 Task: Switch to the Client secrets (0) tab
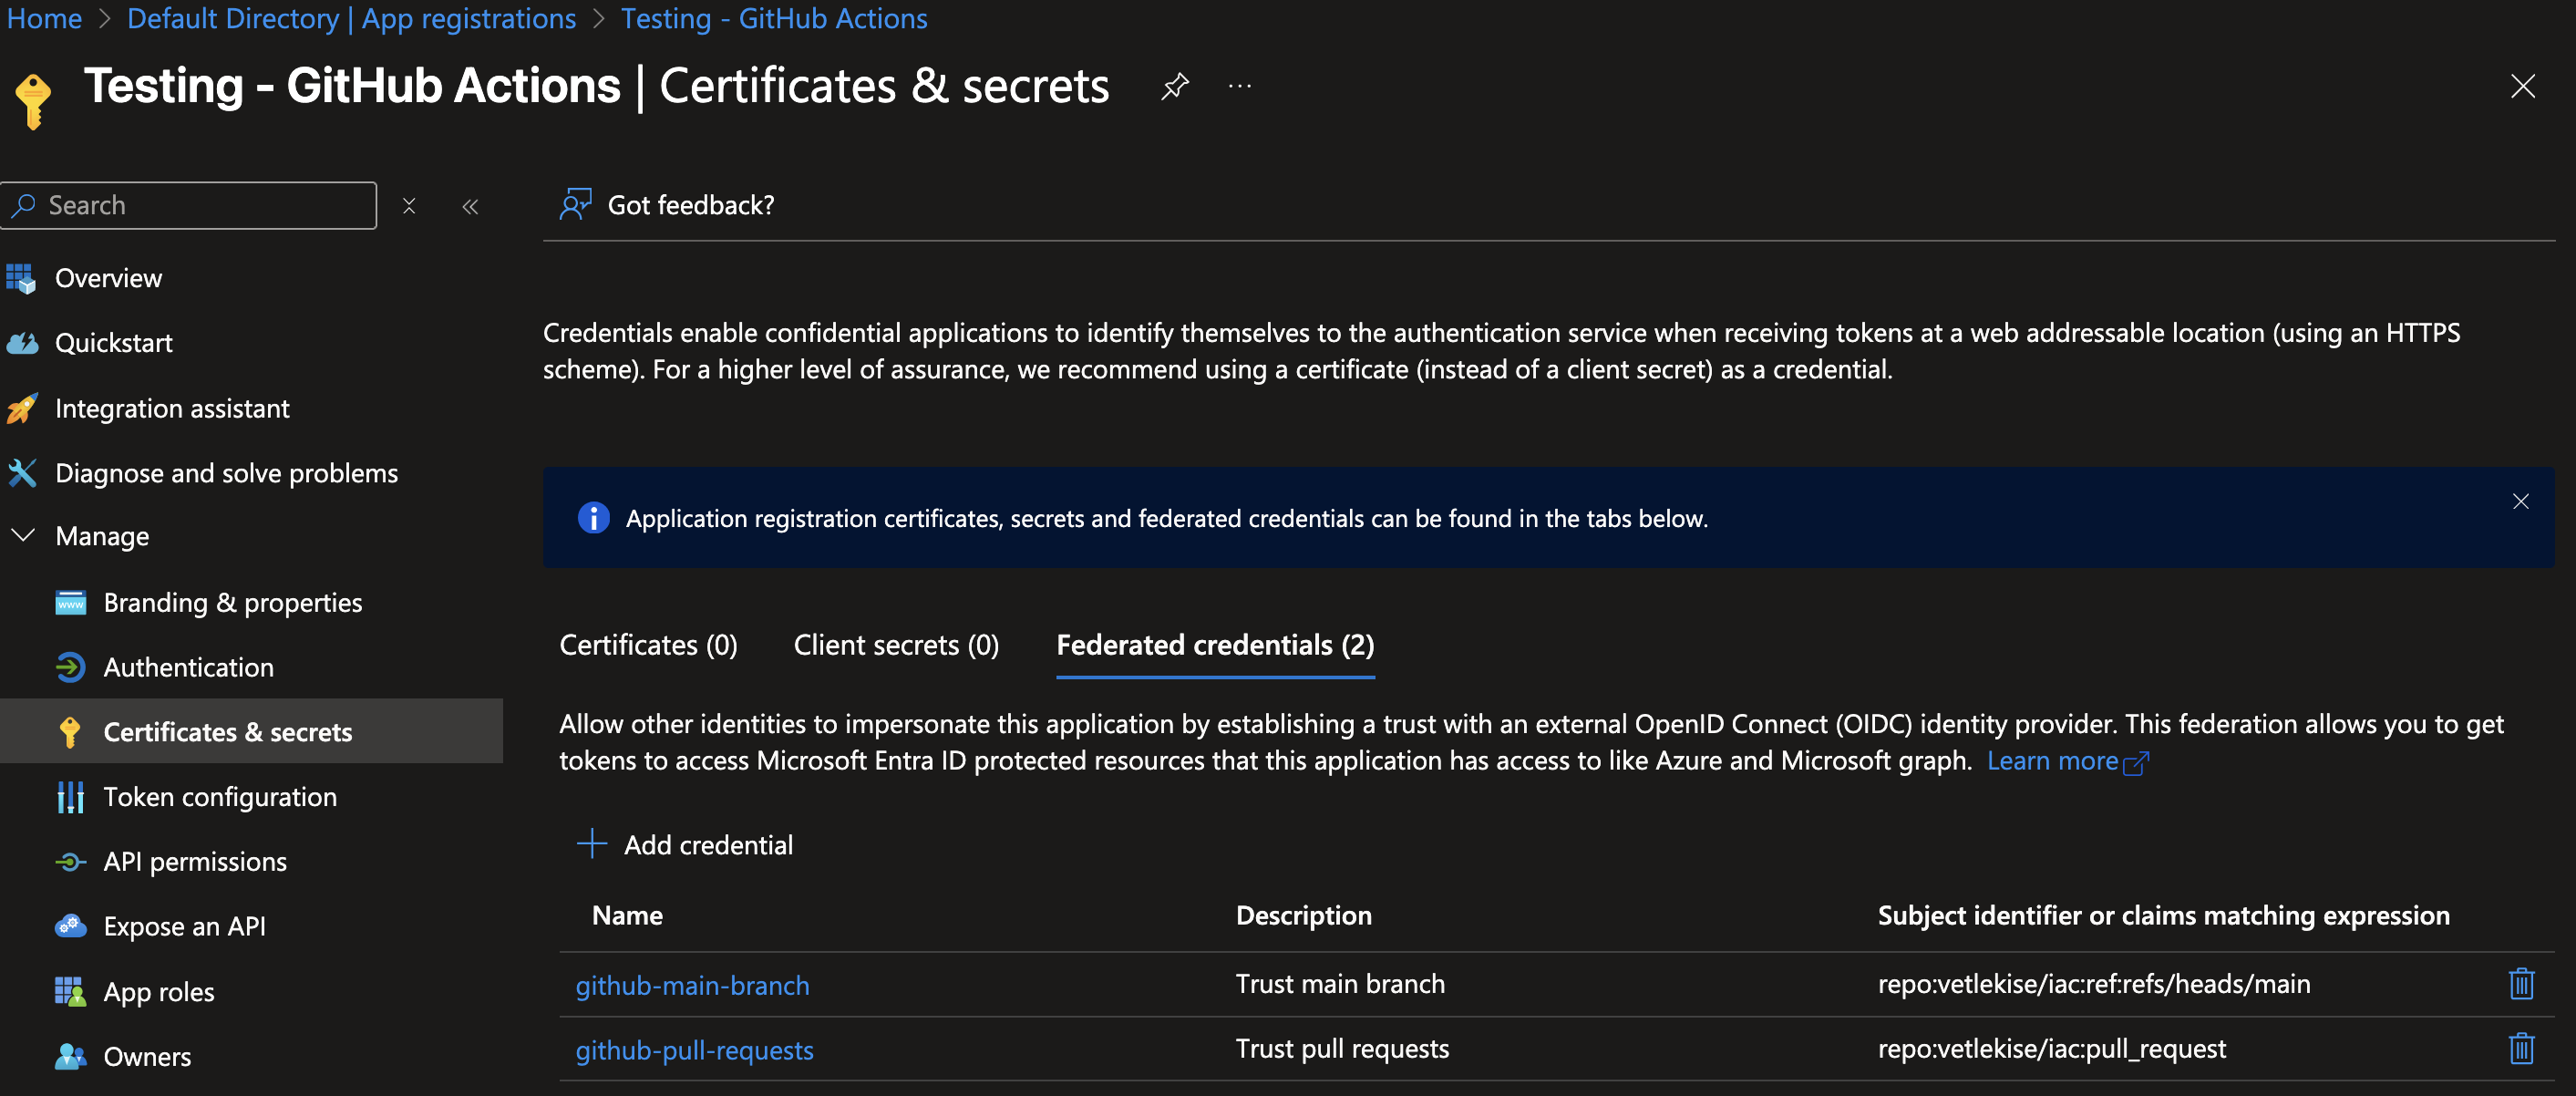coord(896,645)
